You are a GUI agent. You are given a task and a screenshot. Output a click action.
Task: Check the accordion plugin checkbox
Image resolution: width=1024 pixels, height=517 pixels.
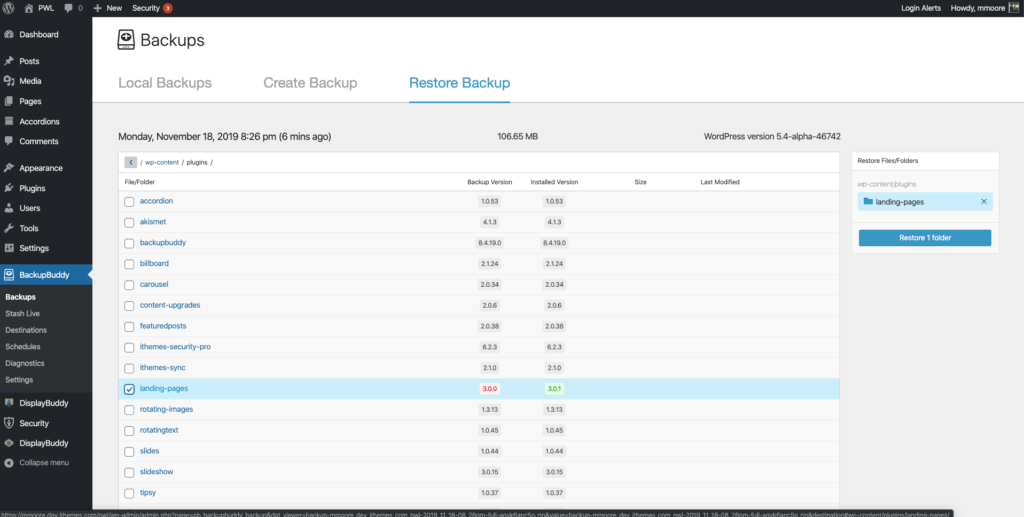click(129, 202)
